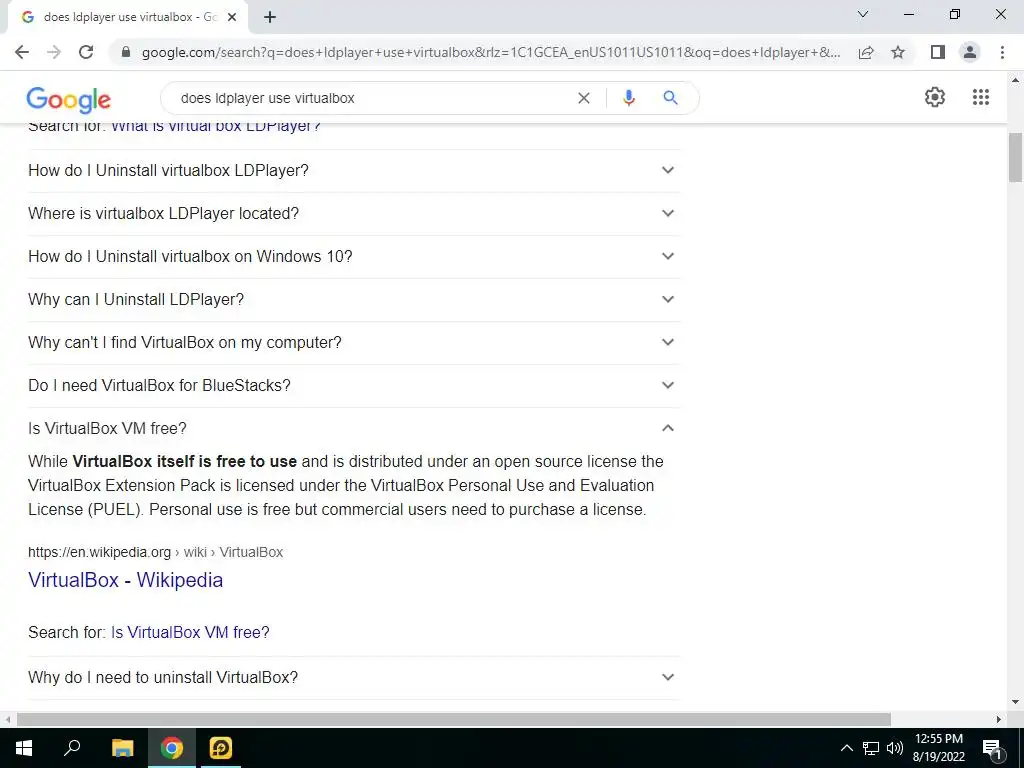The height and width of the screenshot is (768, 1024).
Task: Open a new browser tab
Action: click(x=270, y=17)
